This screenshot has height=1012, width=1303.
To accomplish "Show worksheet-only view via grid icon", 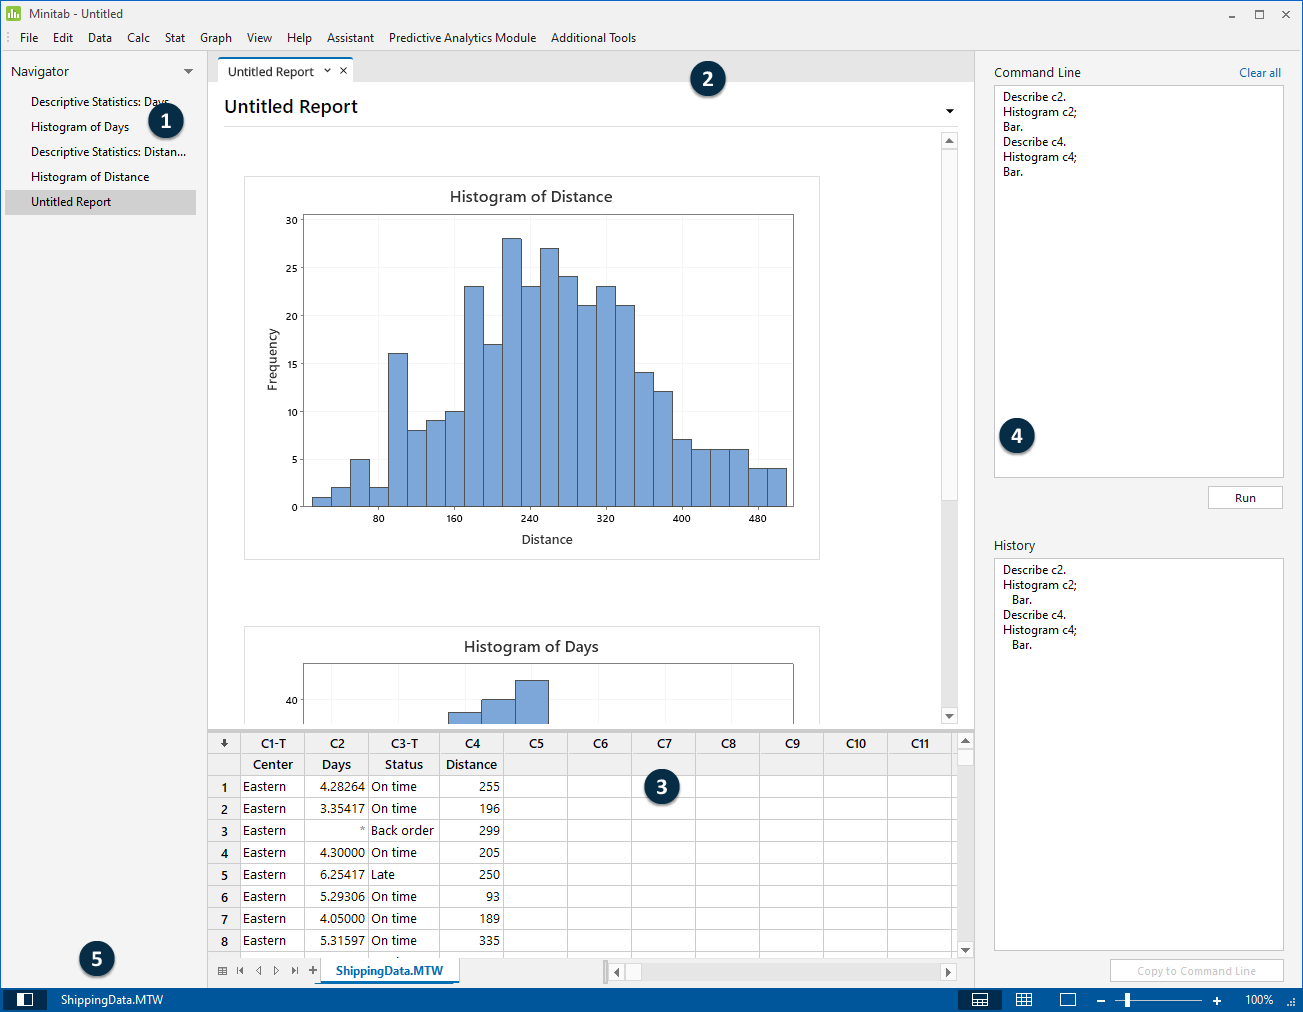I will pos(1023,999).
